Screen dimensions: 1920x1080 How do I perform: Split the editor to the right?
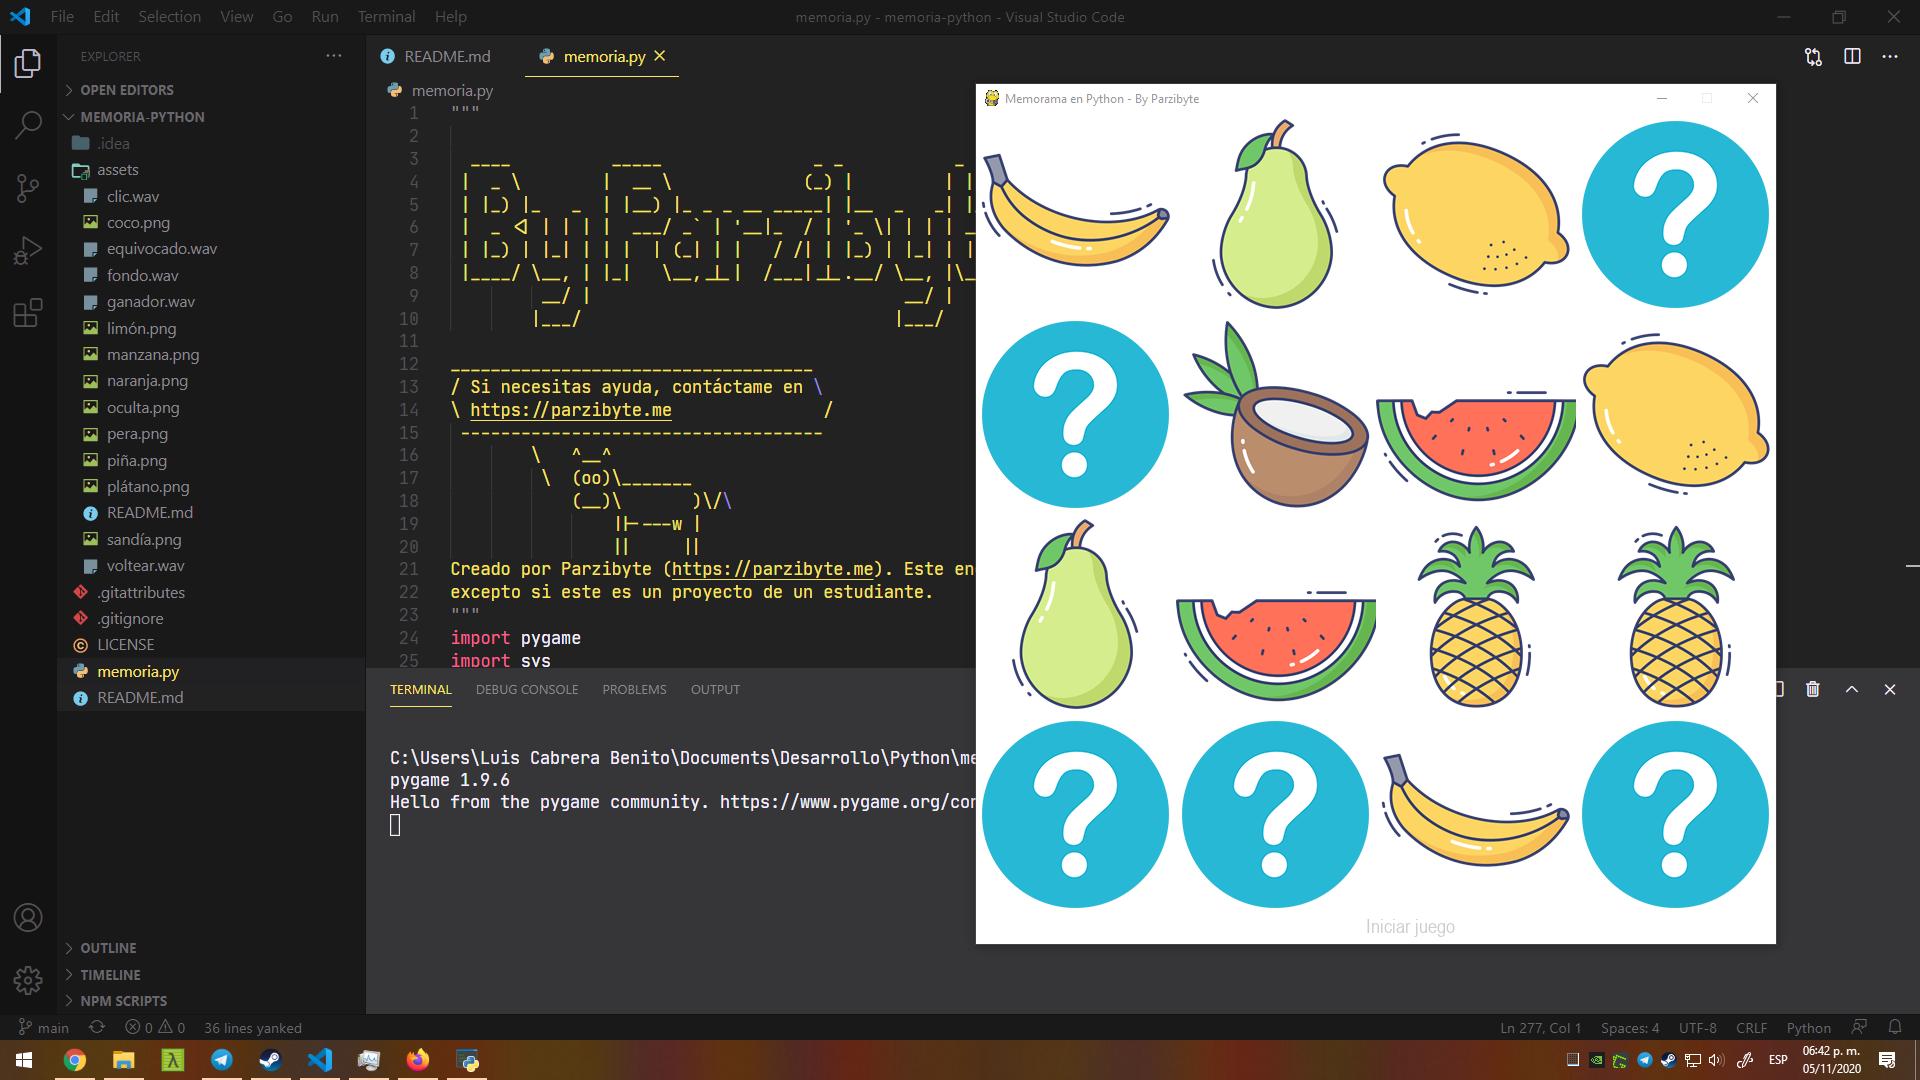pos(1852,57)
